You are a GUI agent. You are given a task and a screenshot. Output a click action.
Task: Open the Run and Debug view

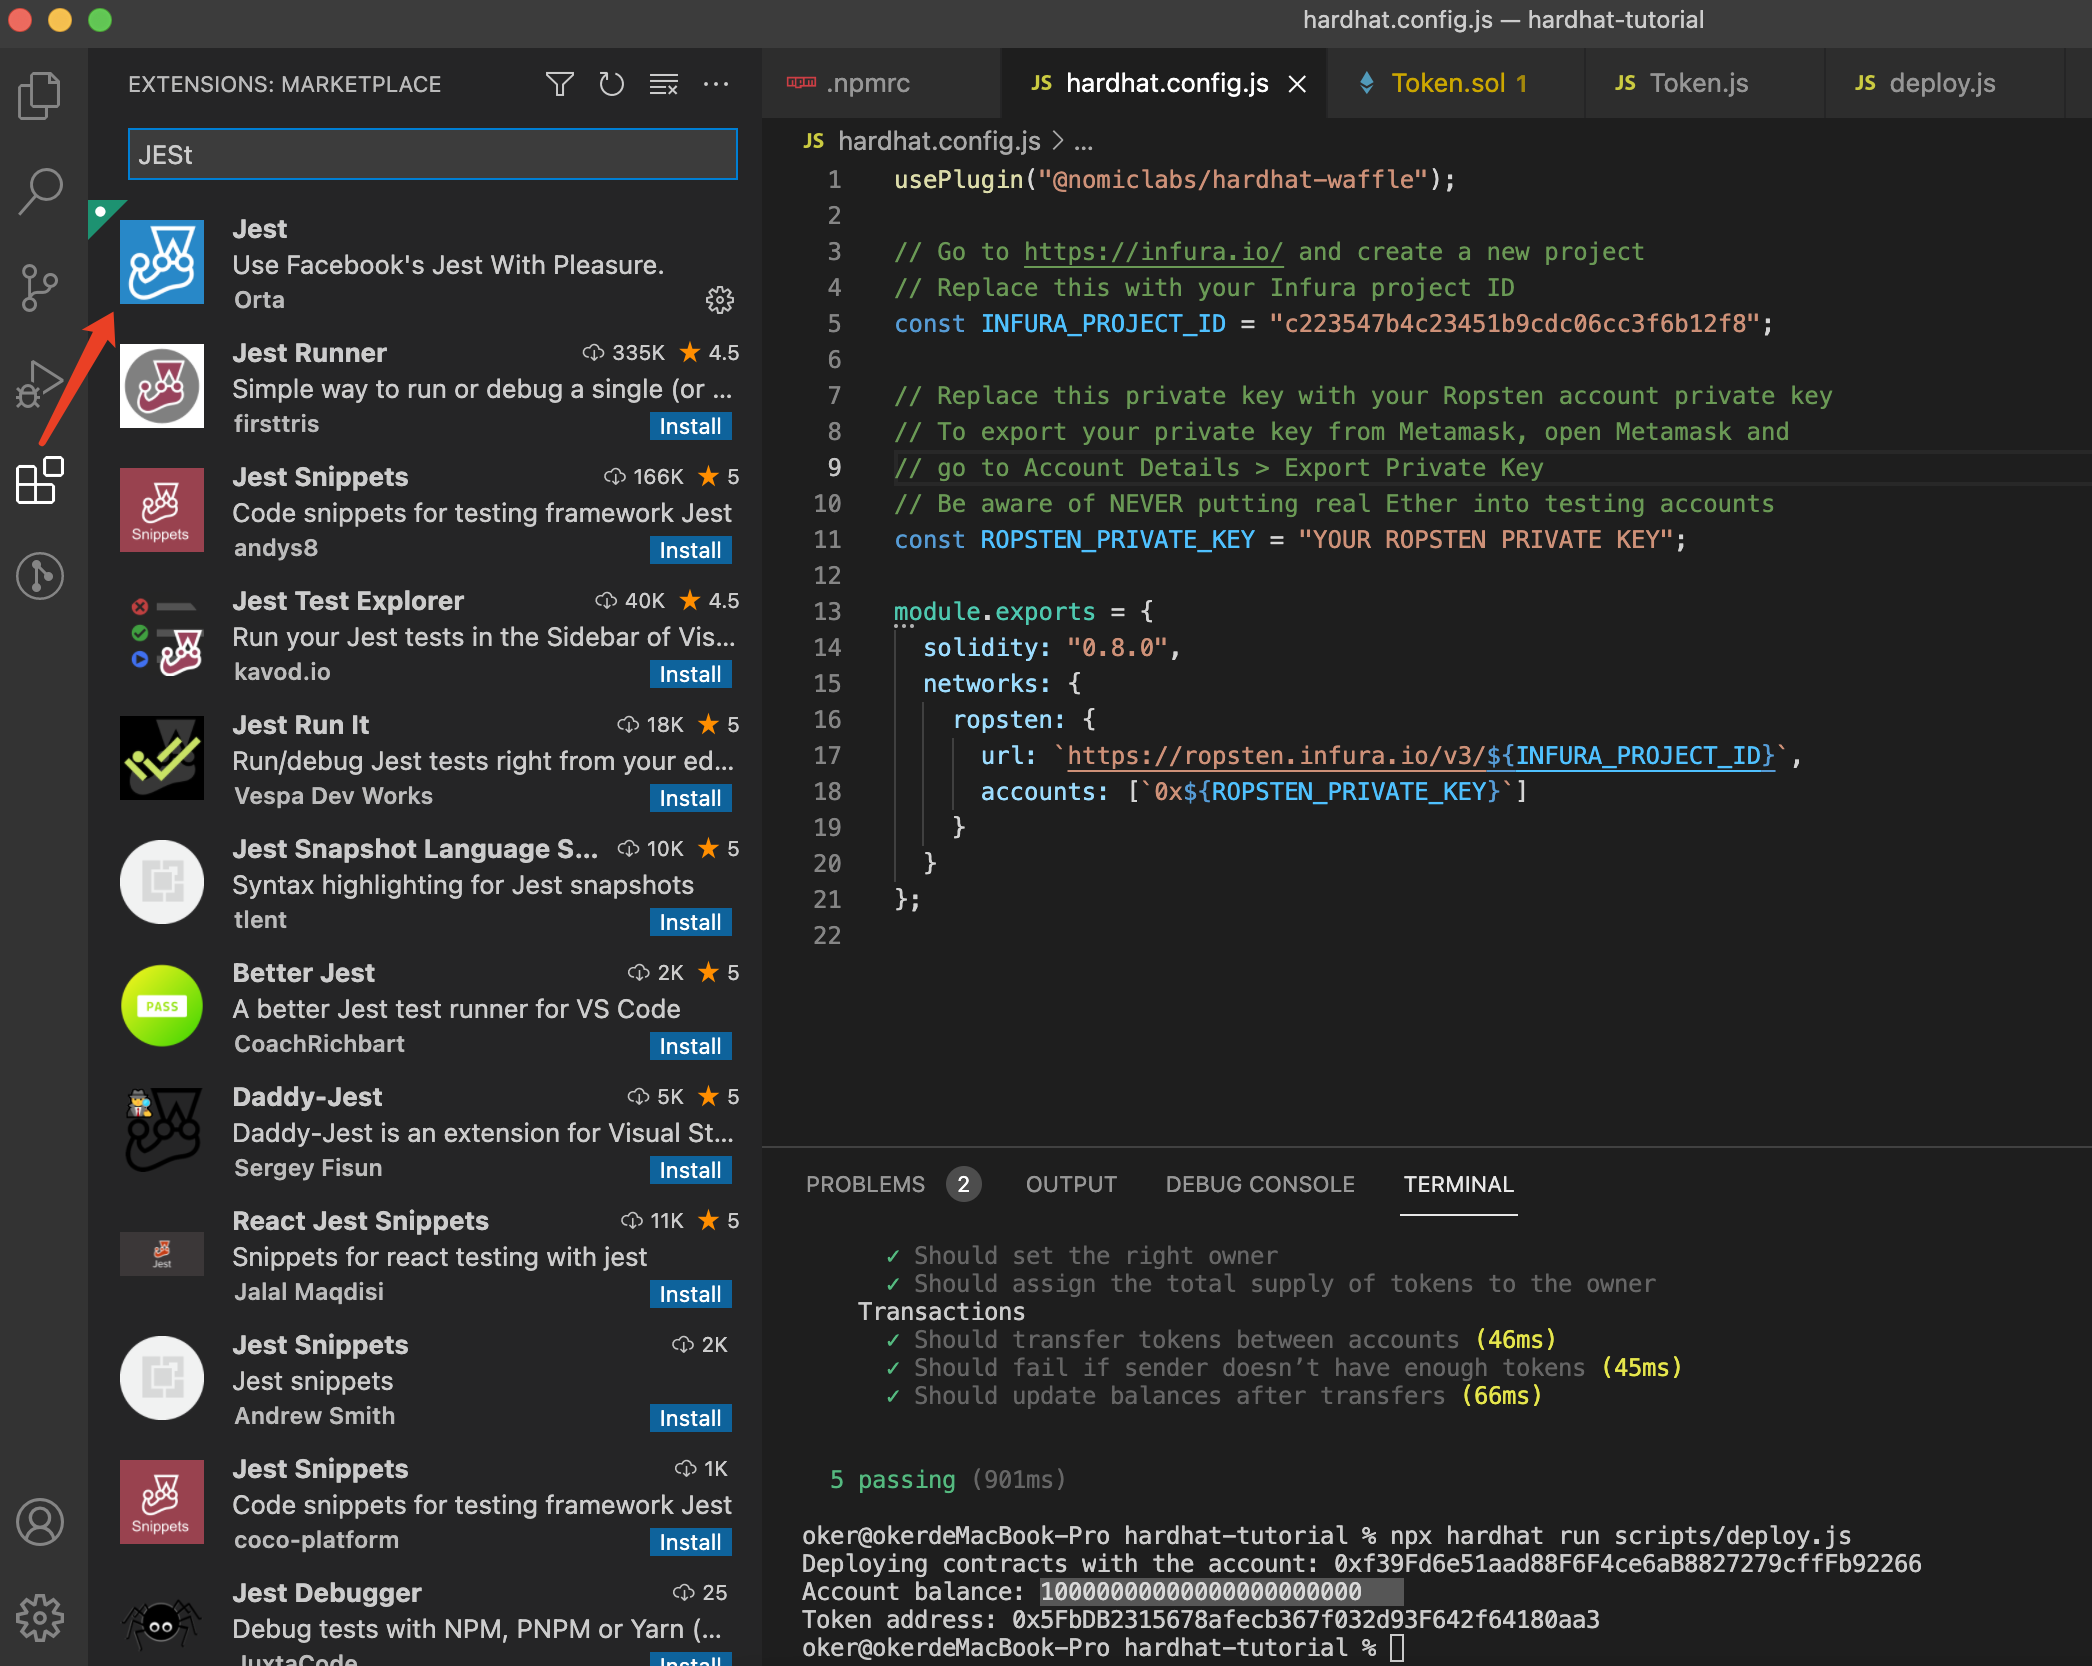click(40, 384)
